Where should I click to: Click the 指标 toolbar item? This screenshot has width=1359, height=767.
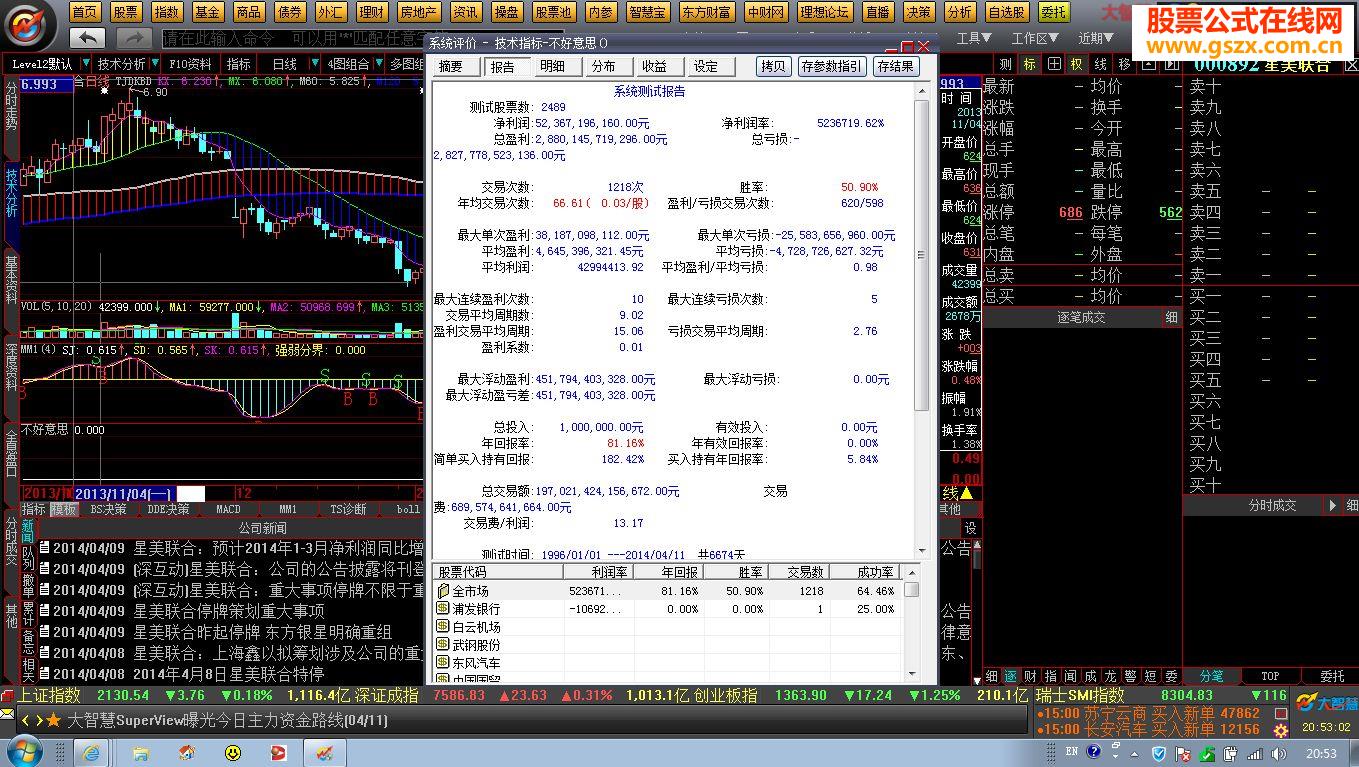(x=238, y=64)
